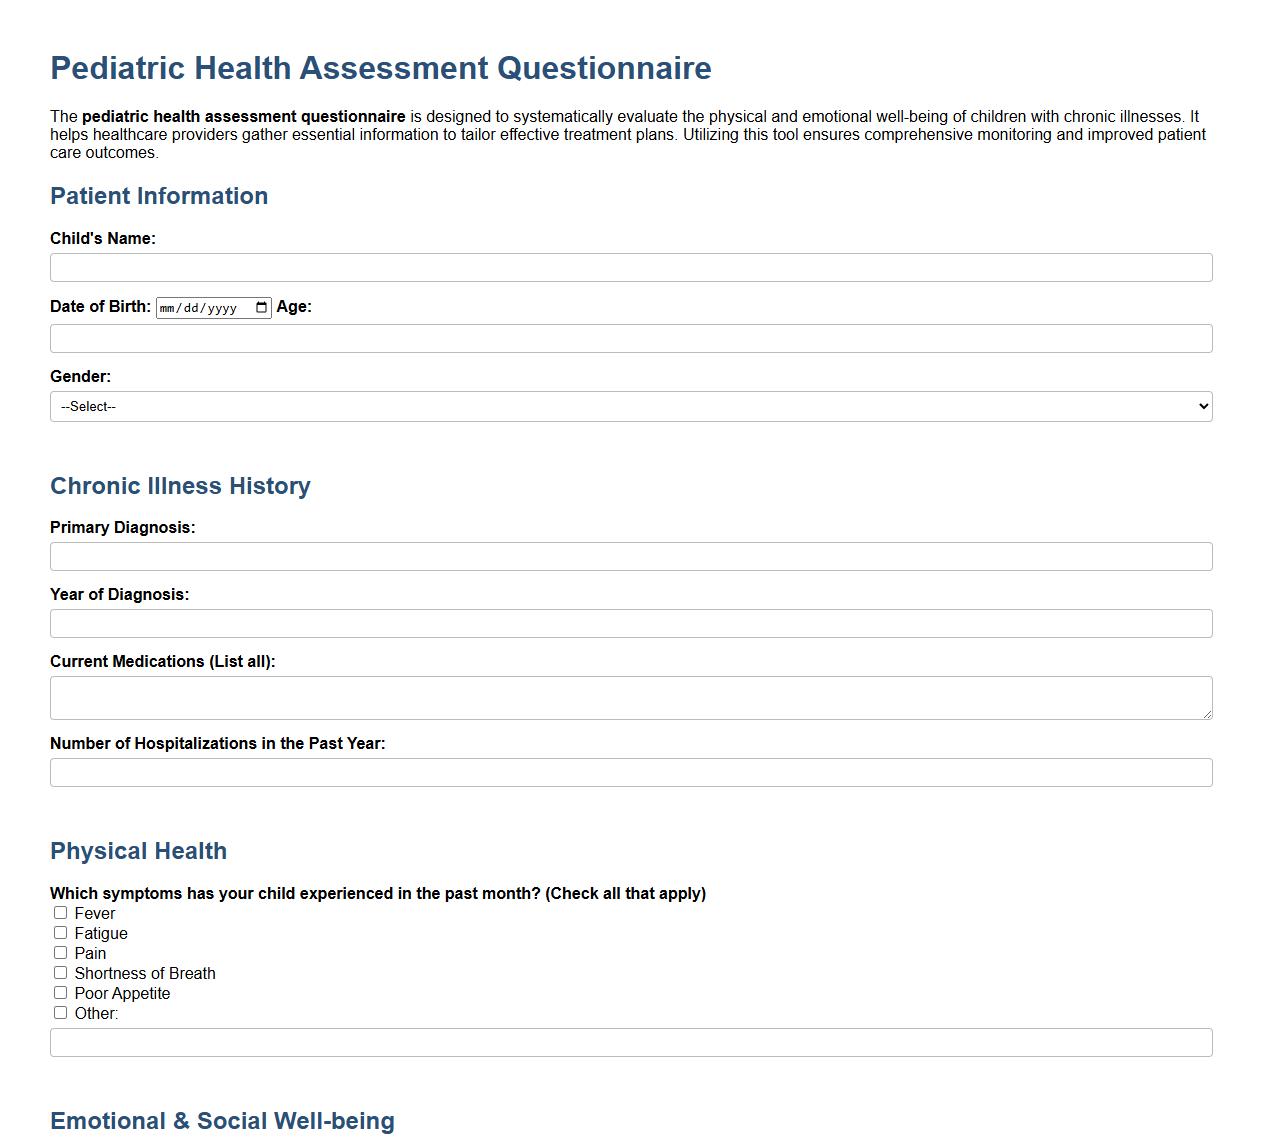Open the calendar date picker for Date of Birth
The image size is (1263, 1141).
point(261,307)
